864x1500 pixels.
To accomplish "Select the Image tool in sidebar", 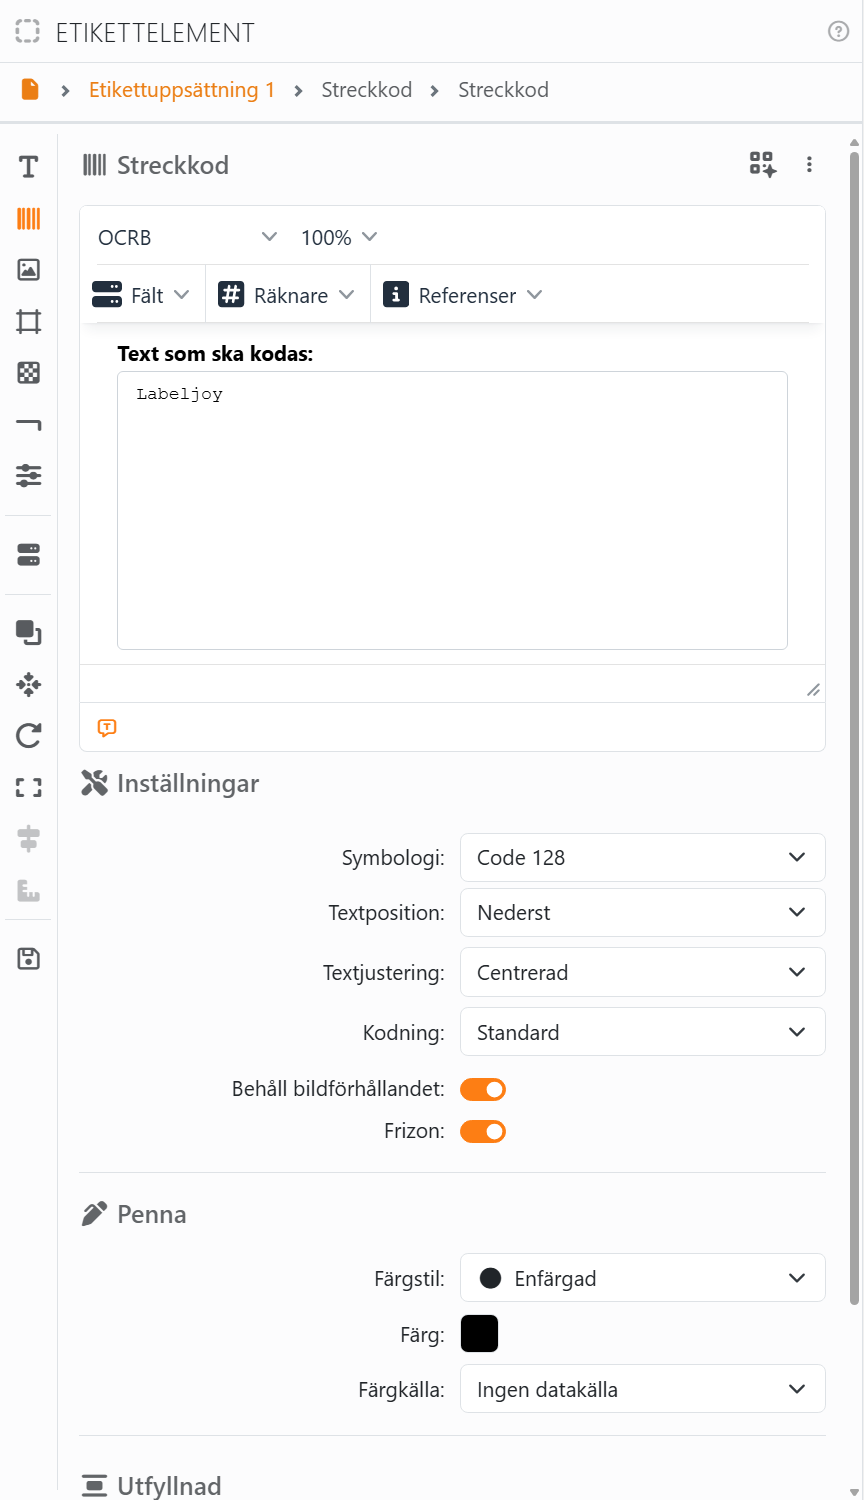I will pyautogui.click(x=28, y=269).
